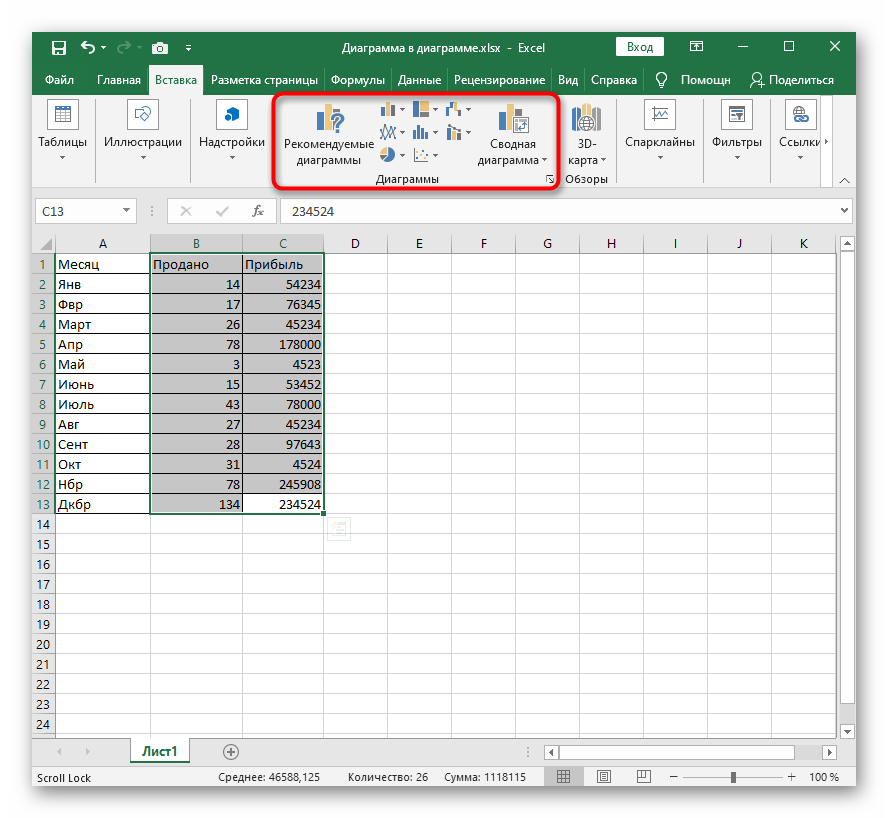The height and width of the screenshot is (818, 888).
Task: Expand the Name Box dropdown arrow
Action: point(127,211)
